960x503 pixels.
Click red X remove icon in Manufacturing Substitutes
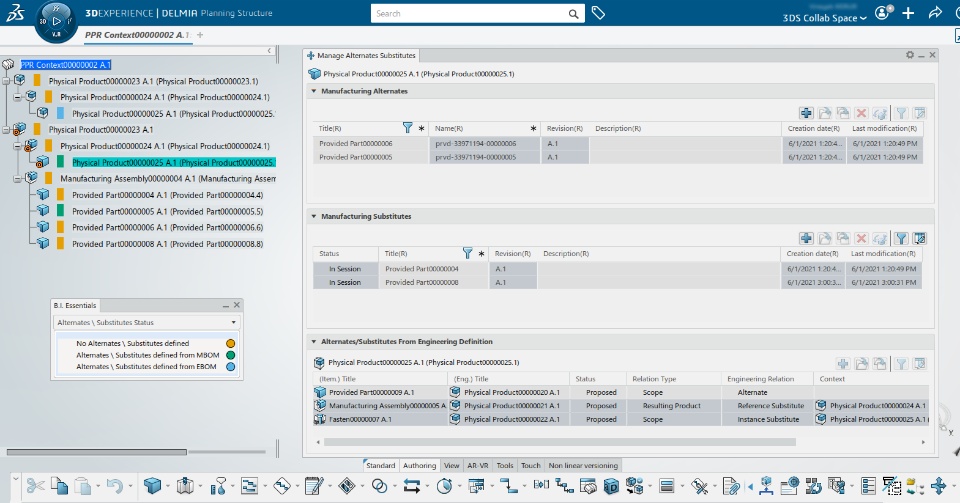861,238
